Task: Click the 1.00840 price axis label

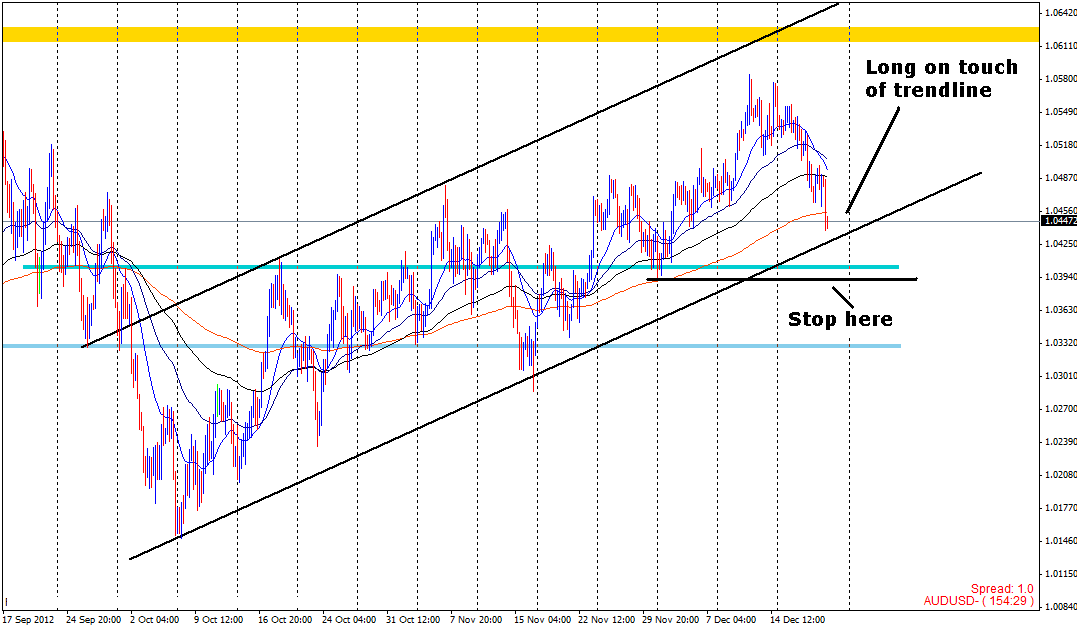Action: tap(1061, 606)
